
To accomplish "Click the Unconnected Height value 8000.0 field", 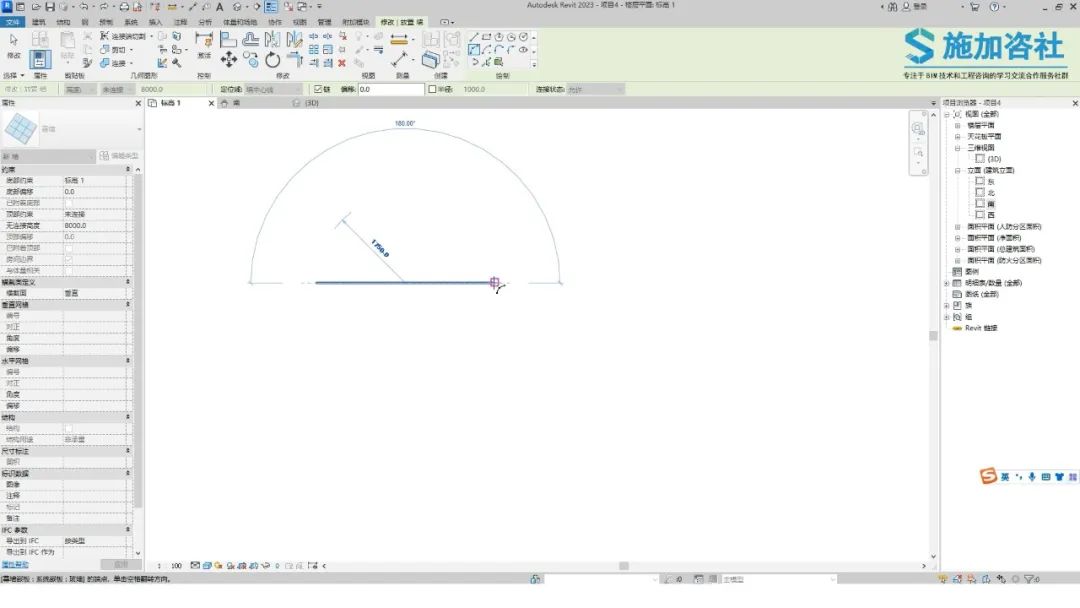I will (94, 226).
